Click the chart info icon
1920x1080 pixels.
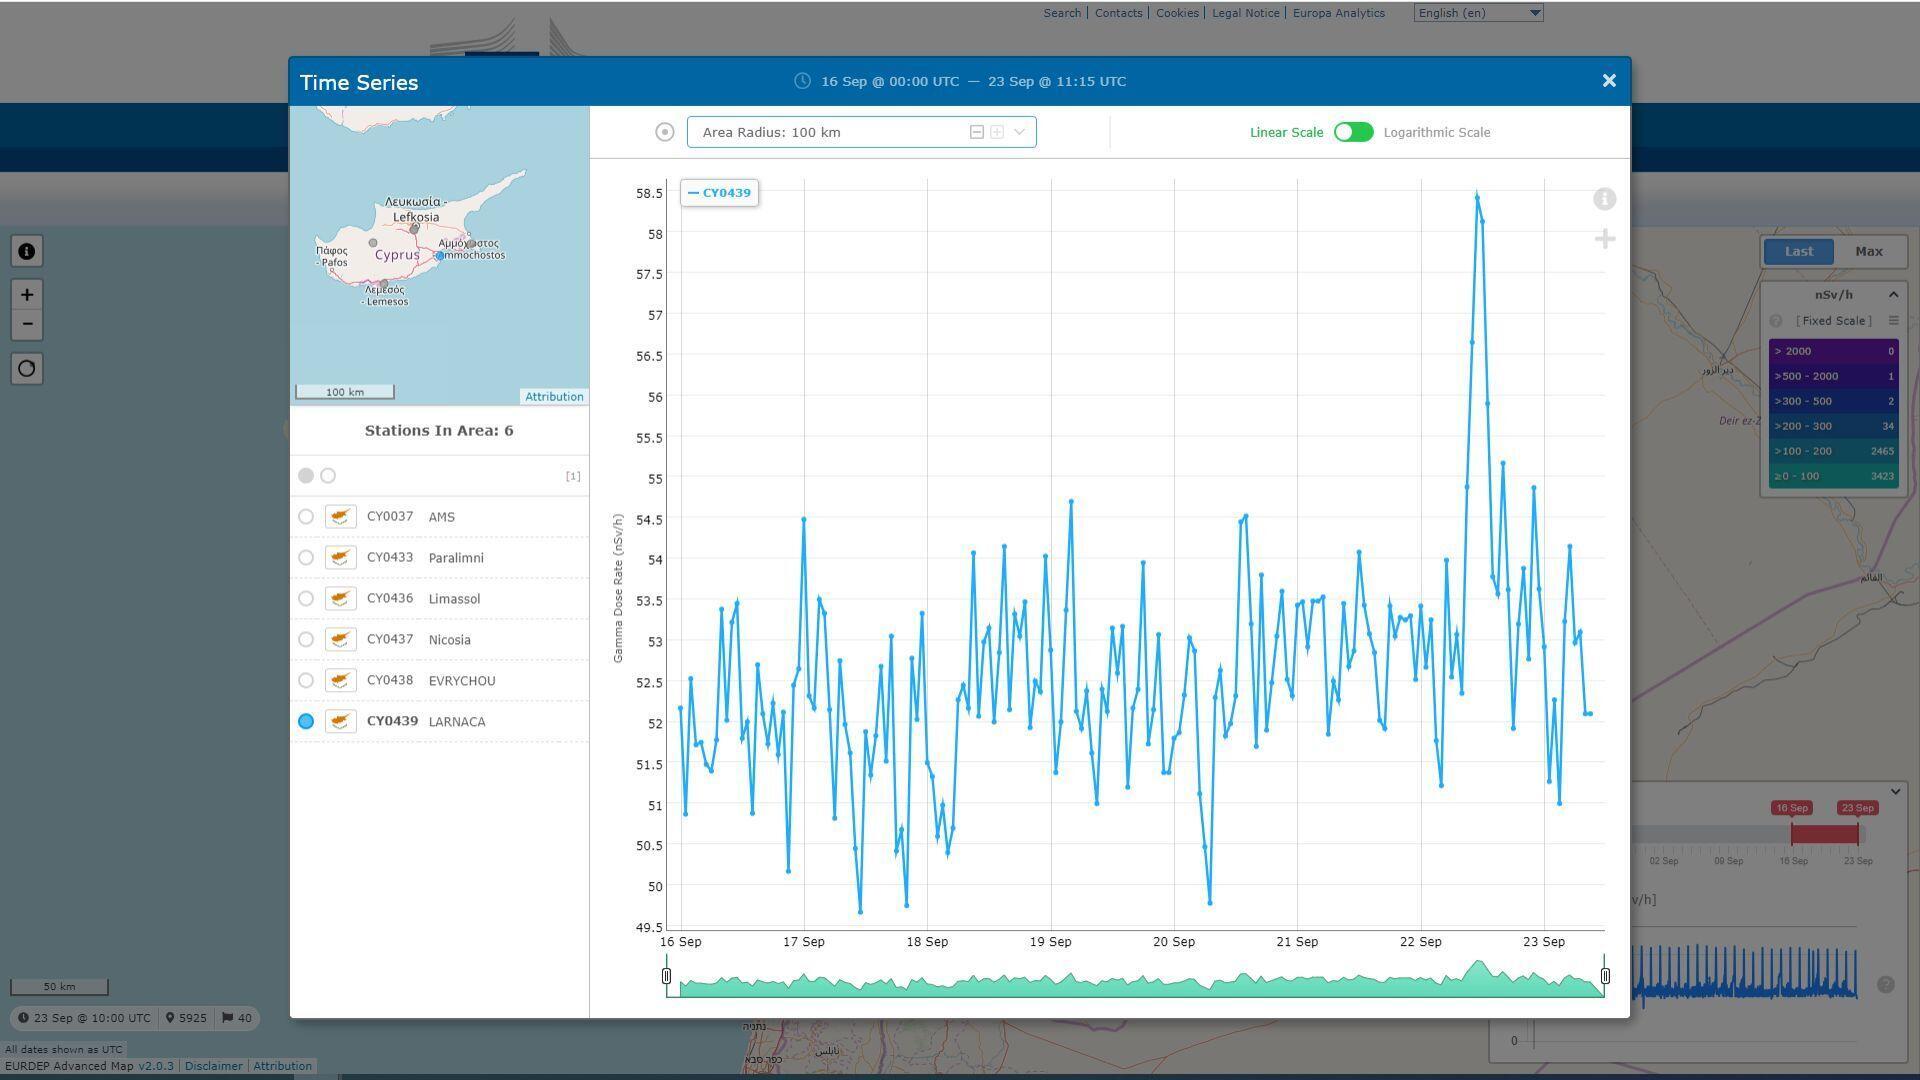click(1604, 199)
